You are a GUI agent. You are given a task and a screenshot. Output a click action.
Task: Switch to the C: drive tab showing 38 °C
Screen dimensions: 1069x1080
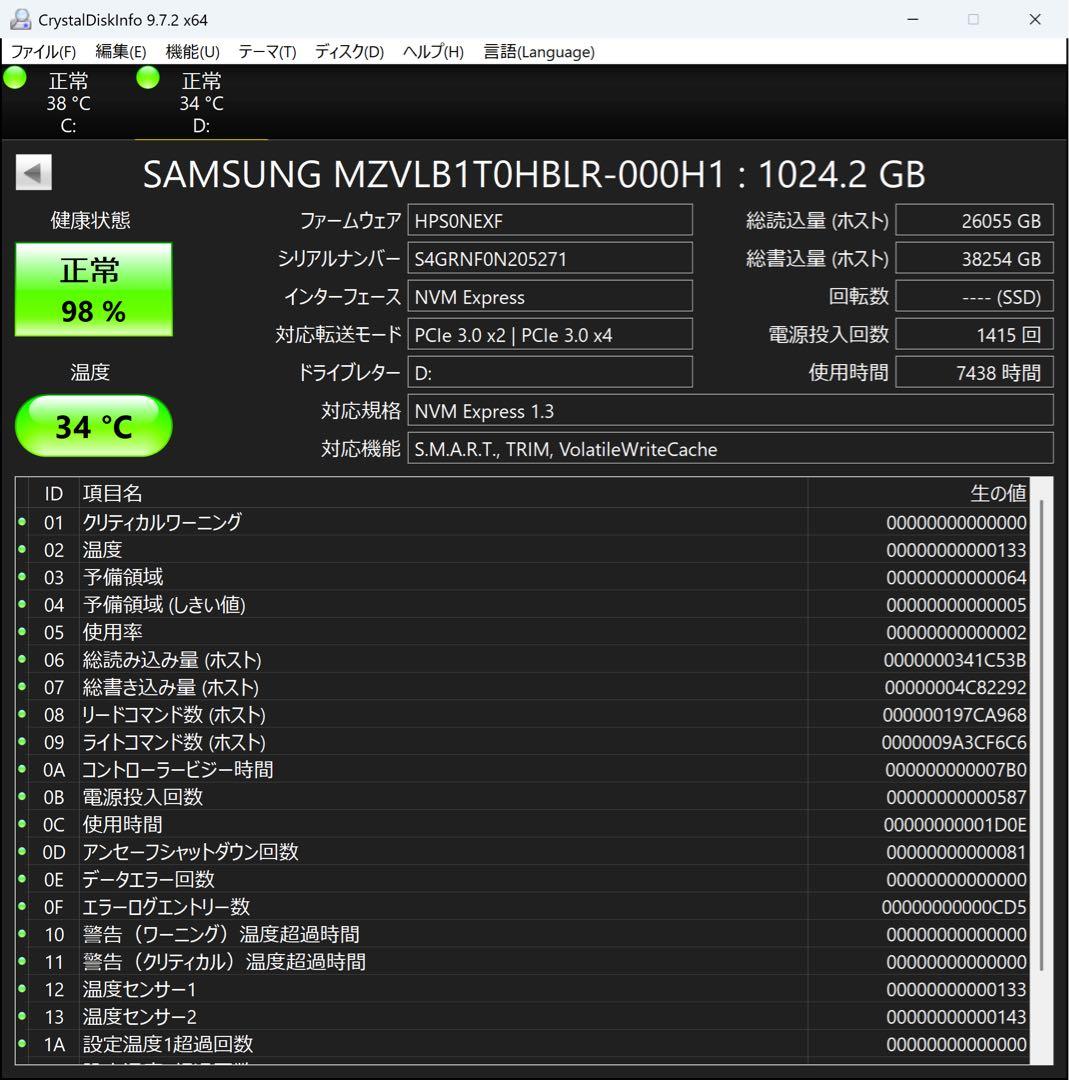(x=68, y=103)
